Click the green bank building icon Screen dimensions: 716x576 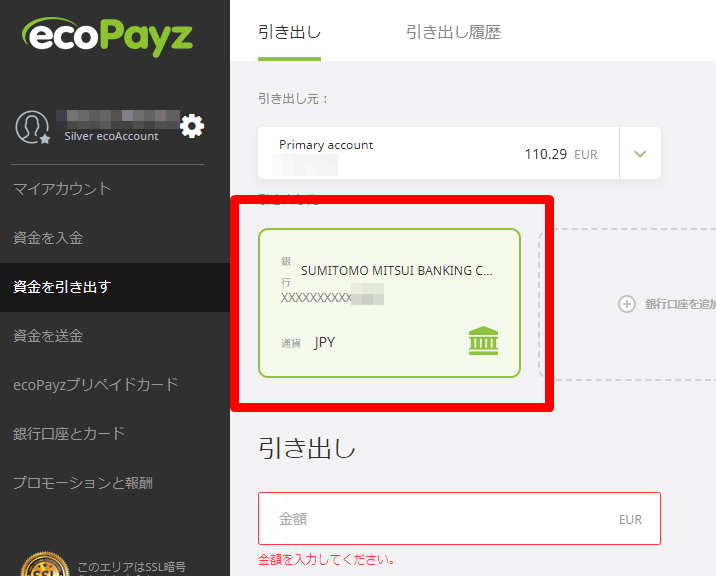tap(483, 341)
